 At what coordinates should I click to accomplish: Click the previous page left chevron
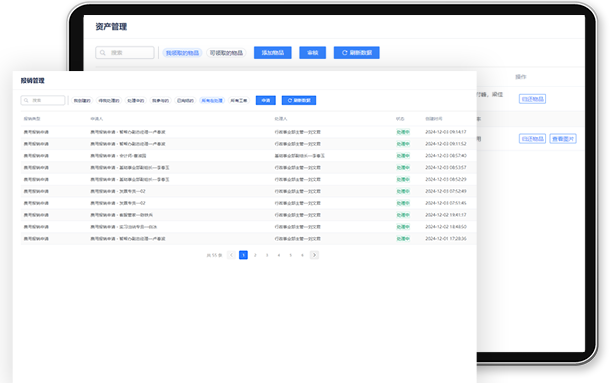coord(231,255)
